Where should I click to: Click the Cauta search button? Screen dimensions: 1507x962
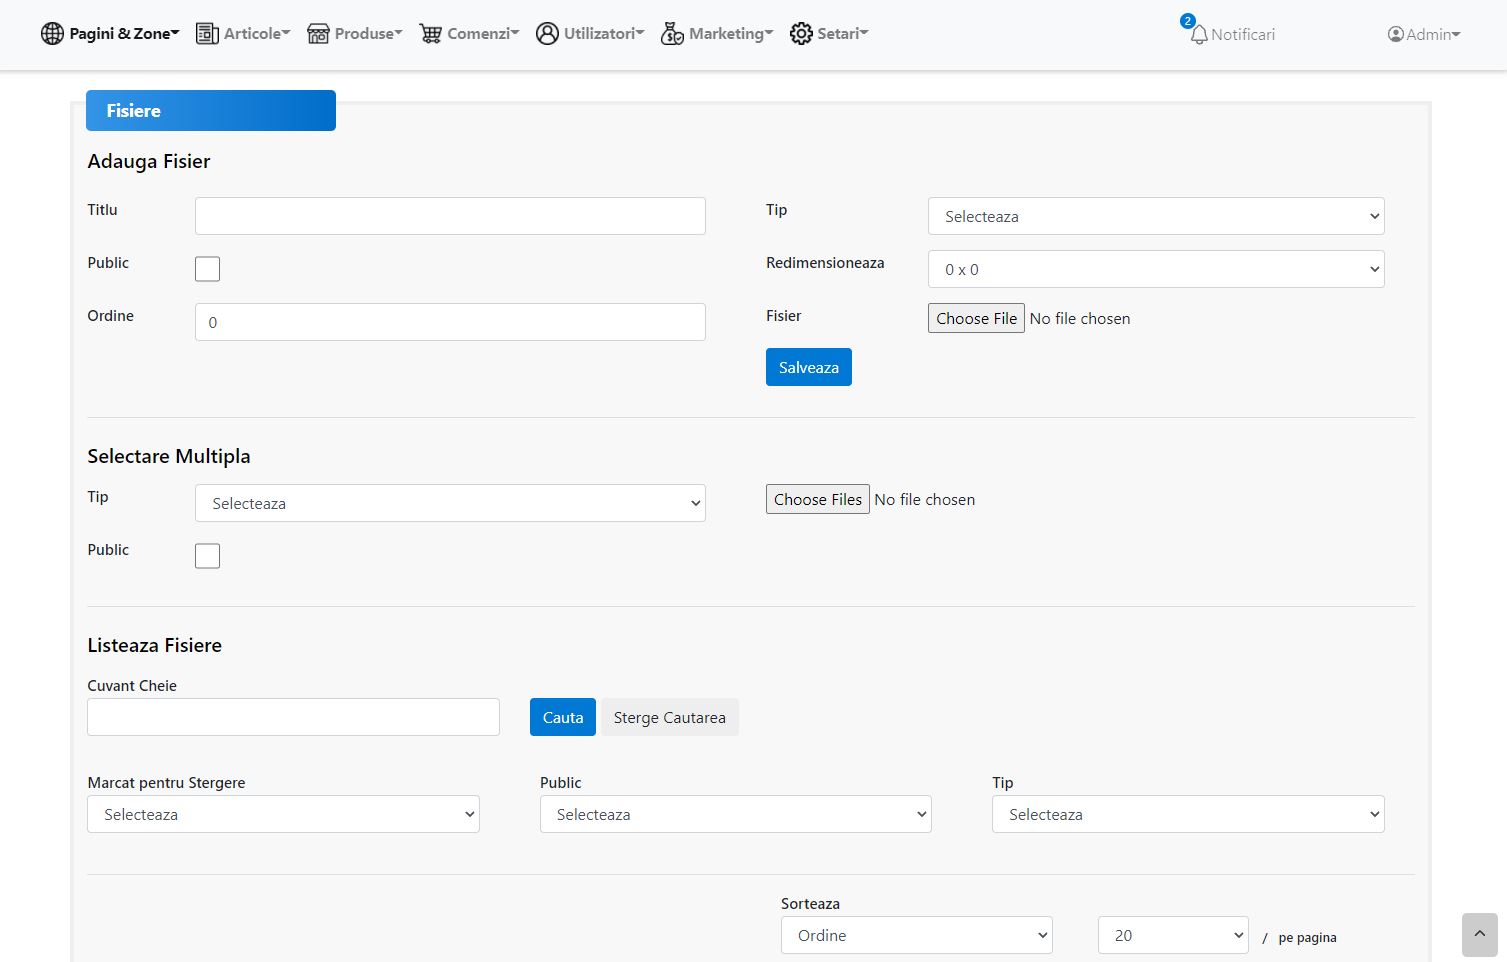pos(563,717)
